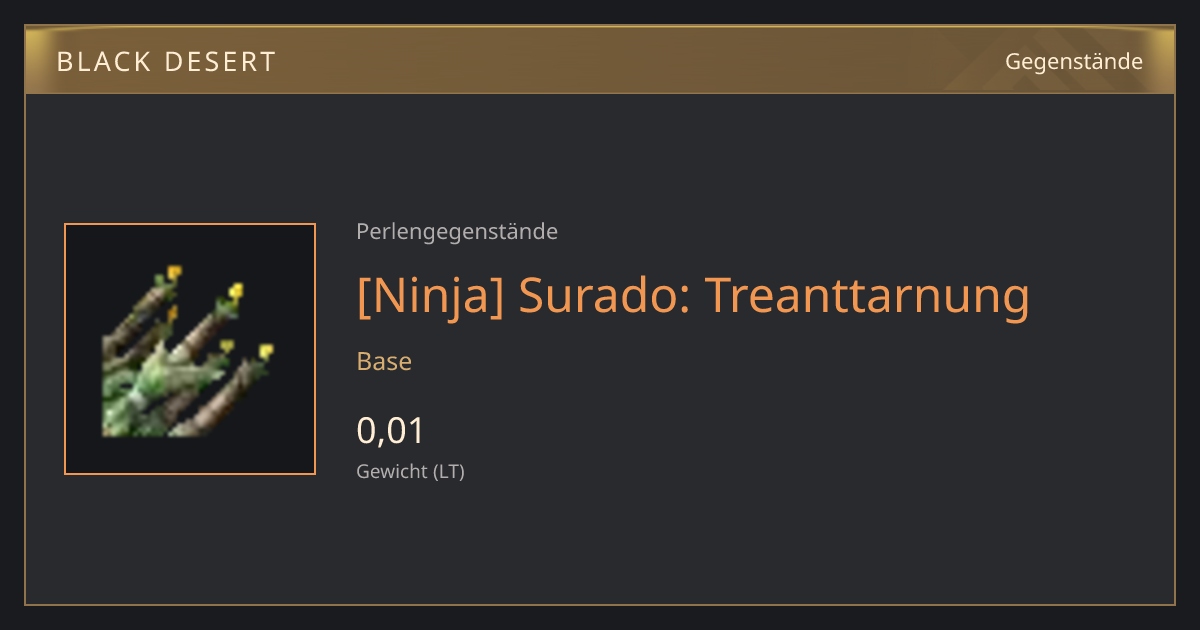Click the BLACK DESERT logo text

[166, 61]
